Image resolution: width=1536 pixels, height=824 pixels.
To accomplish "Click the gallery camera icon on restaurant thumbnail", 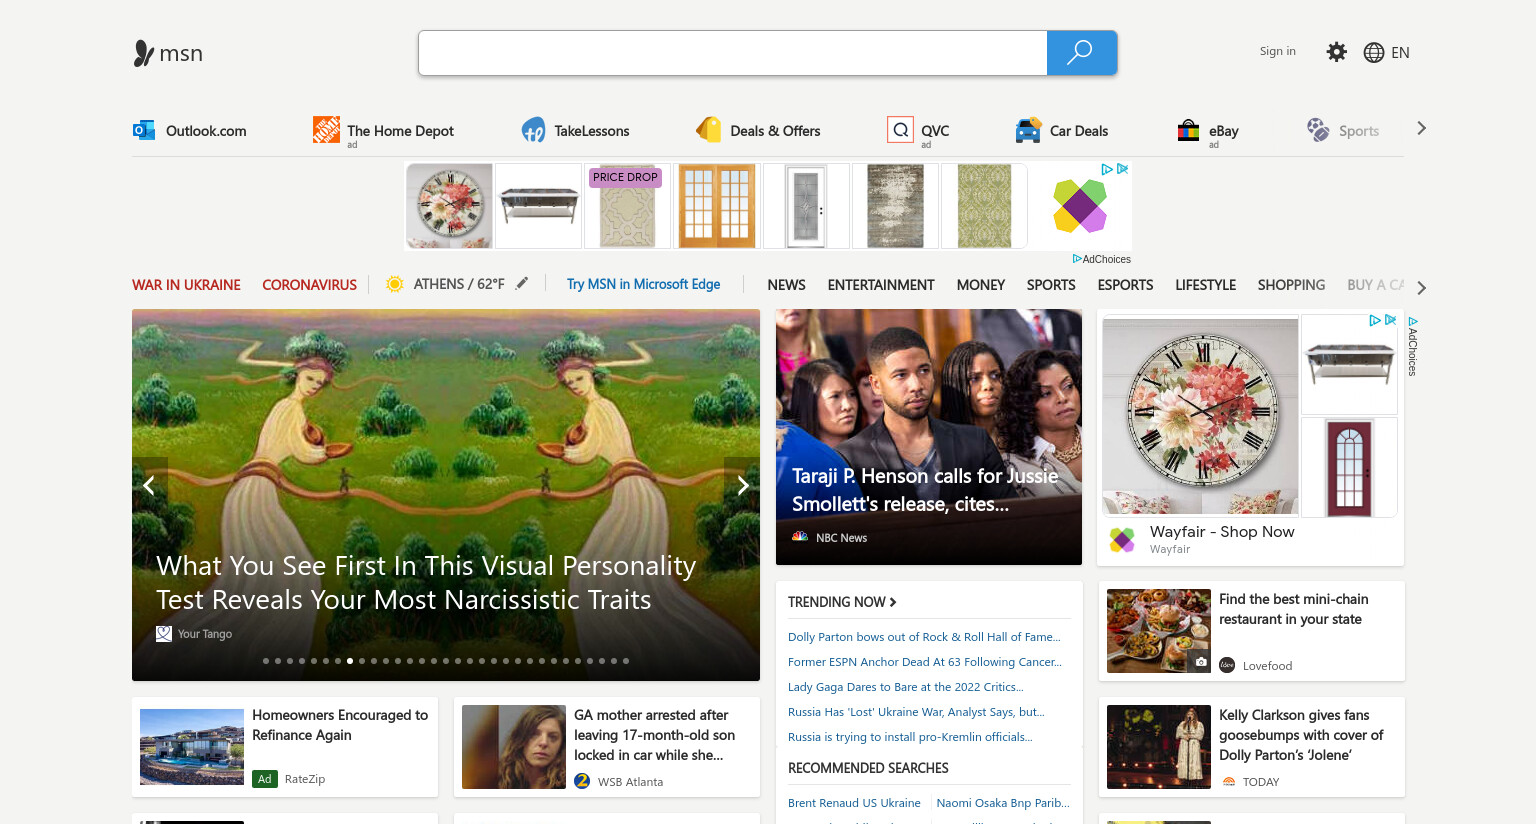I will [1201, 662].
